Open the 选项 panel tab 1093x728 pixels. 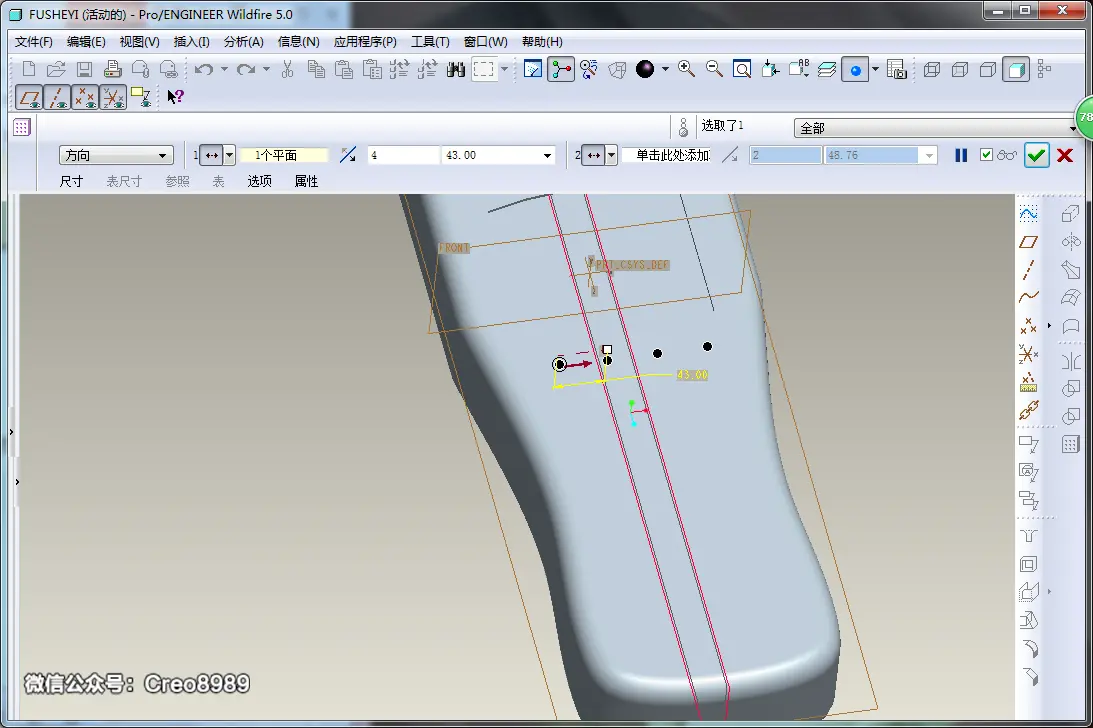(x=259, y=181)
